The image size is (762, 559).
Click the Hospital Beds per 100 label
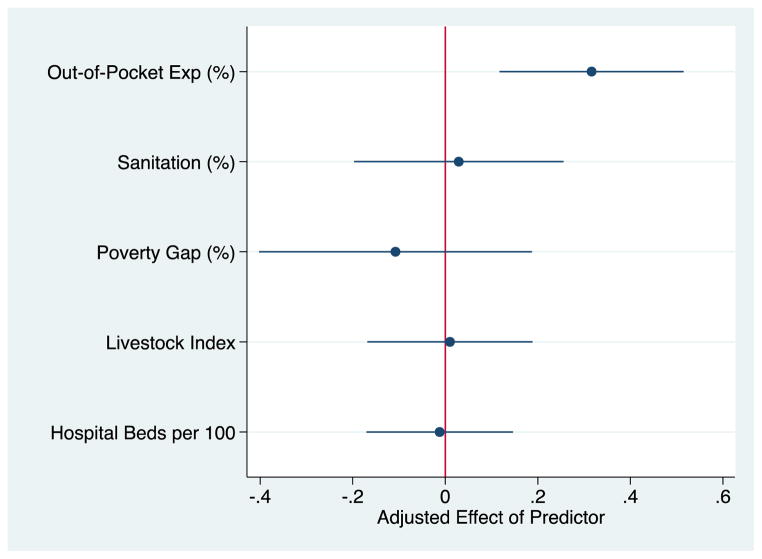pos(142,432)
